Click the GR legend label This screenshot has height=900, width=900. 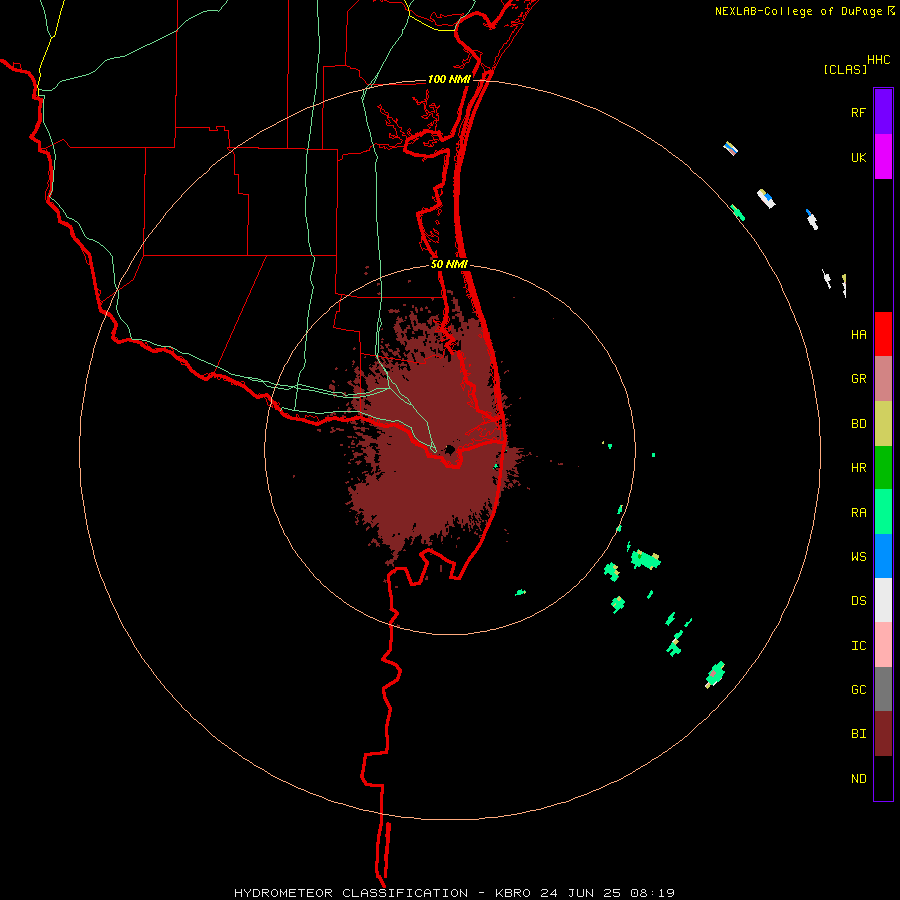(x=858, y=379)
